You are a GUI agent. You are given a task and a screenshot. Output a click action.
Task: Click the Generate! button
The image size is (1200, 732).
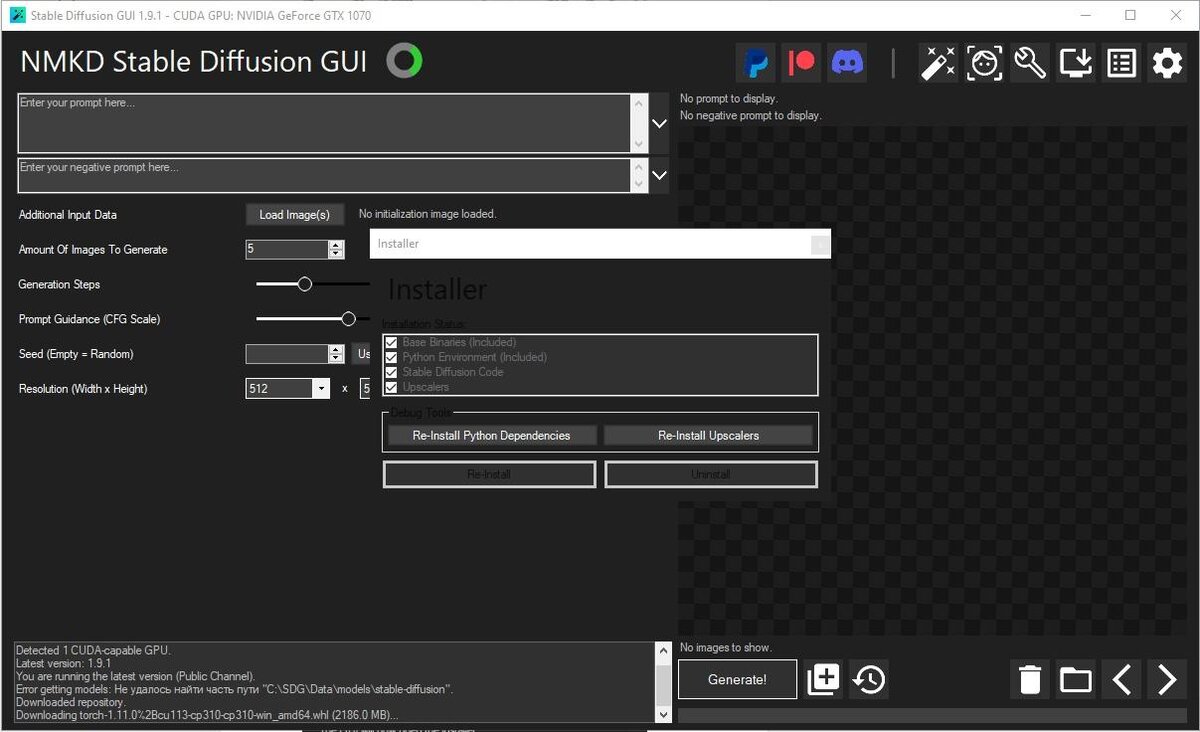737,680
